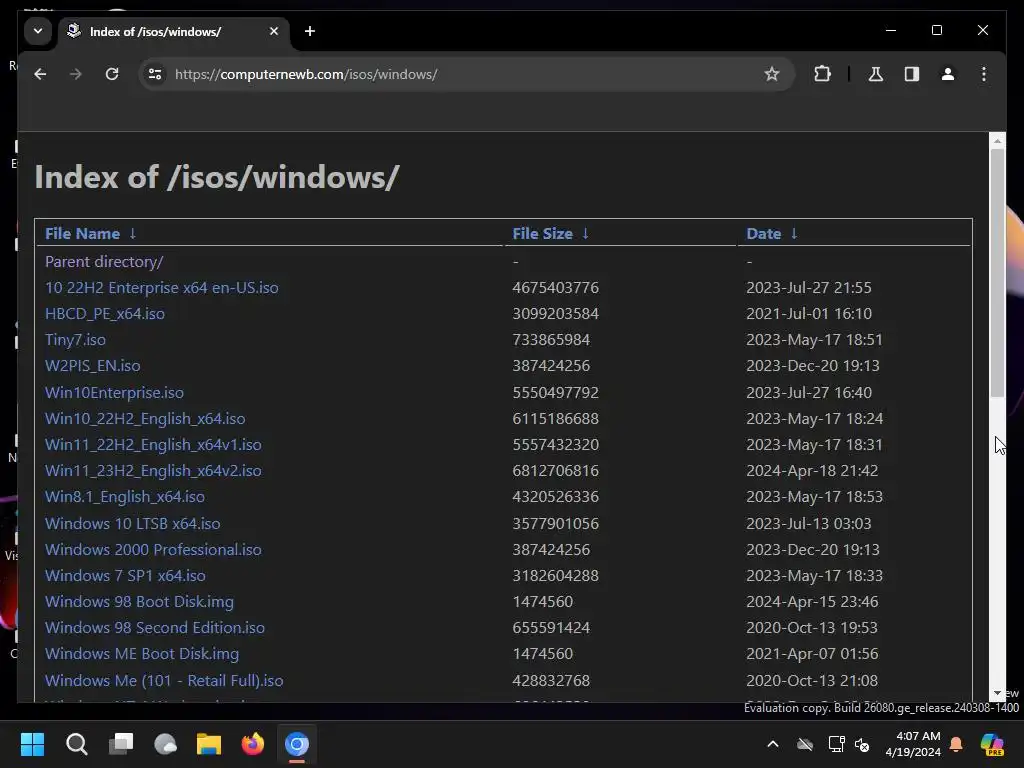1024x768 pixels.
Task: Reload the current page
Action: click(x=112, y=74)
